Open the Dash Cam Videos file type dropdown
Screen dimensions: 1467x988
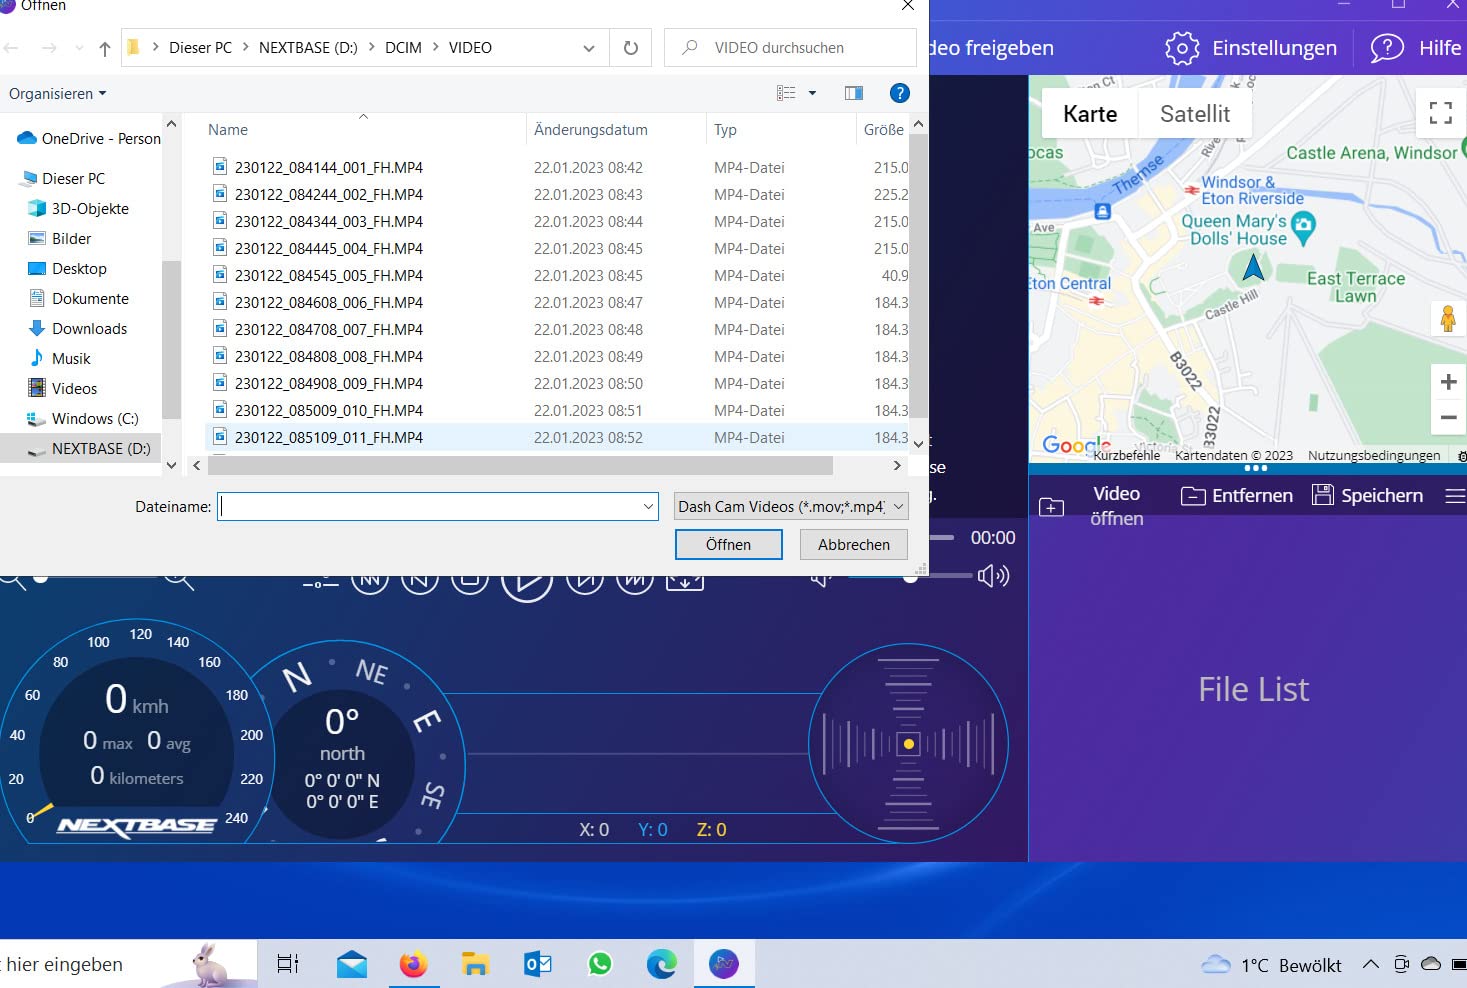791,507
